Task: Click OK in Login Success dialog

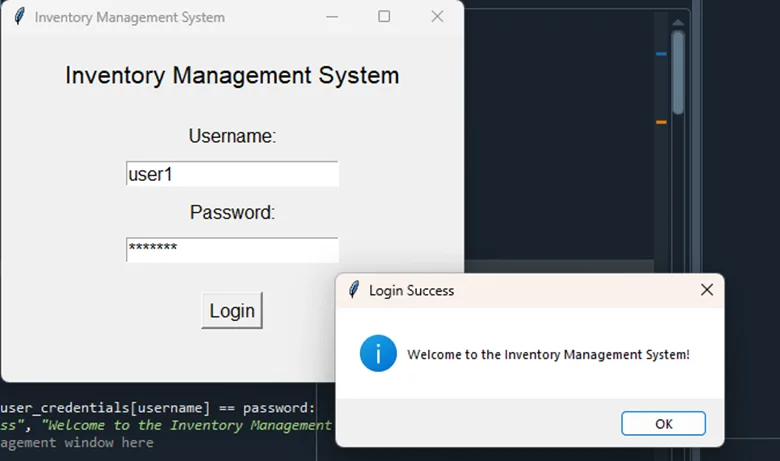Action: [663, 424]
